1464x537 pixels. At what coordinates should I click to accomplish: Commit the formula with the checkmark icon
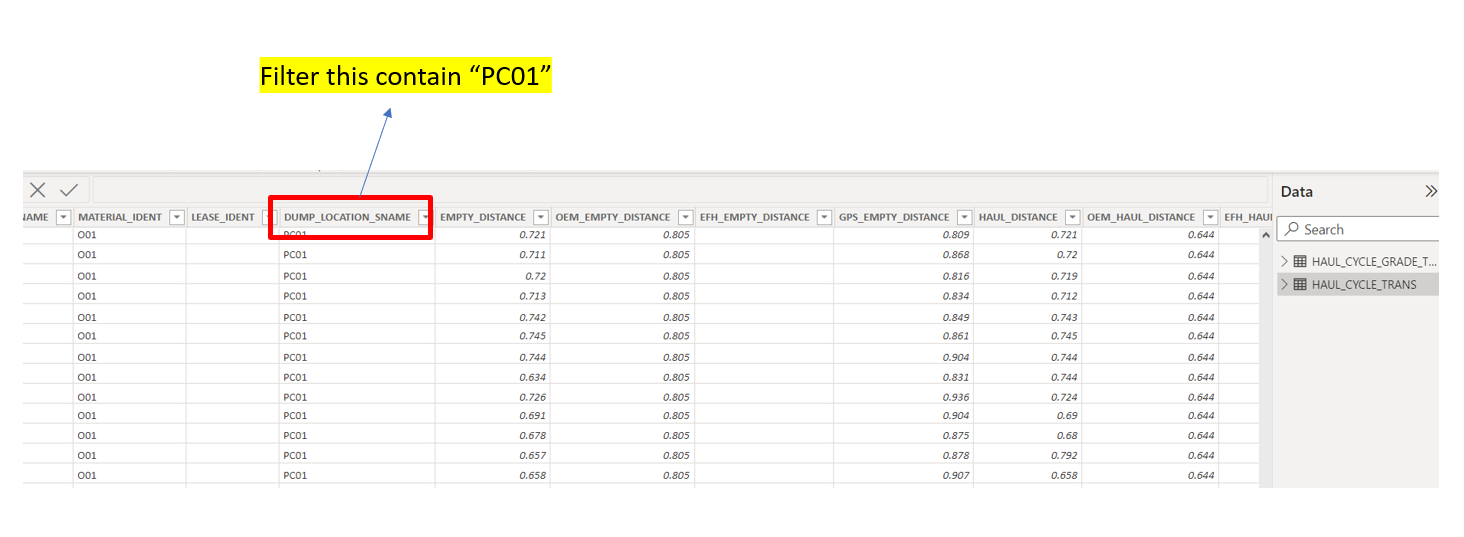[x=69, y=190]
